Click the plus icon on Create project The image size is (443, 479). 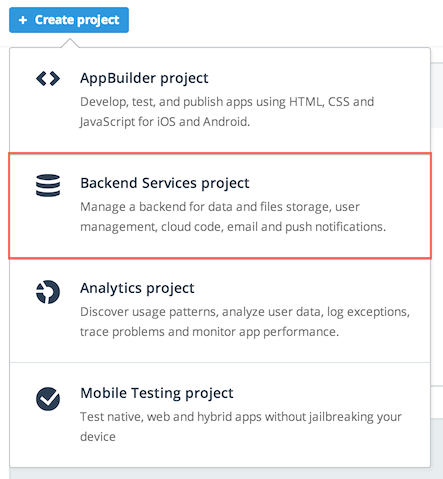[23, 20]
